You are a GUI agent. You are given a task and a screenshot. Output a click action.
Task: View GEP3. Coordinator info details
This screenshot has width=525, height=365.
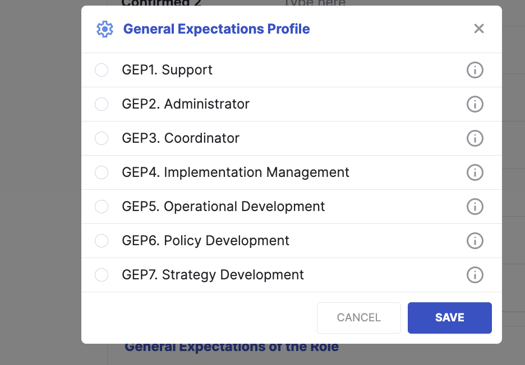(475, 138)
